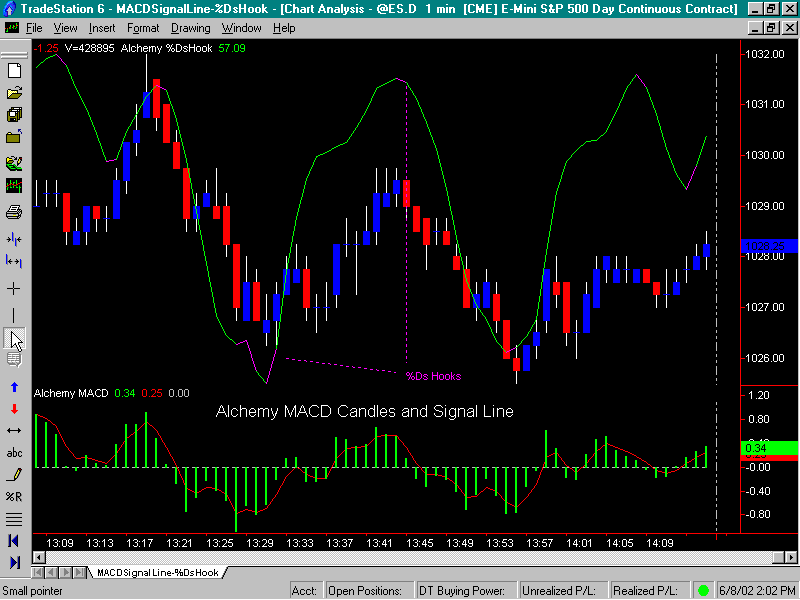Open the Insert menu
The width and height of the screenshot is (800, 600).
pyautogui.click(x=102, y=28)
